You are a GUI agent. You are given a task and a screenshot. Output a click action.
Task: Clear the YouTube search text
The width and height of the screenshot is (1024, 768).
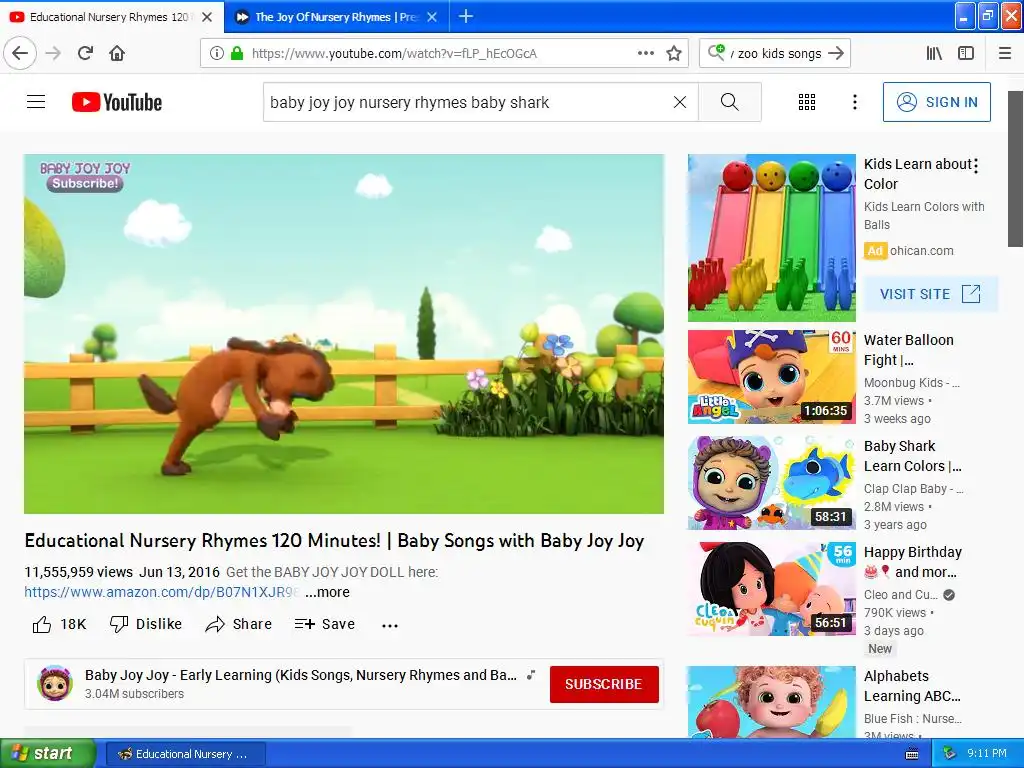[x=680, y=102]
